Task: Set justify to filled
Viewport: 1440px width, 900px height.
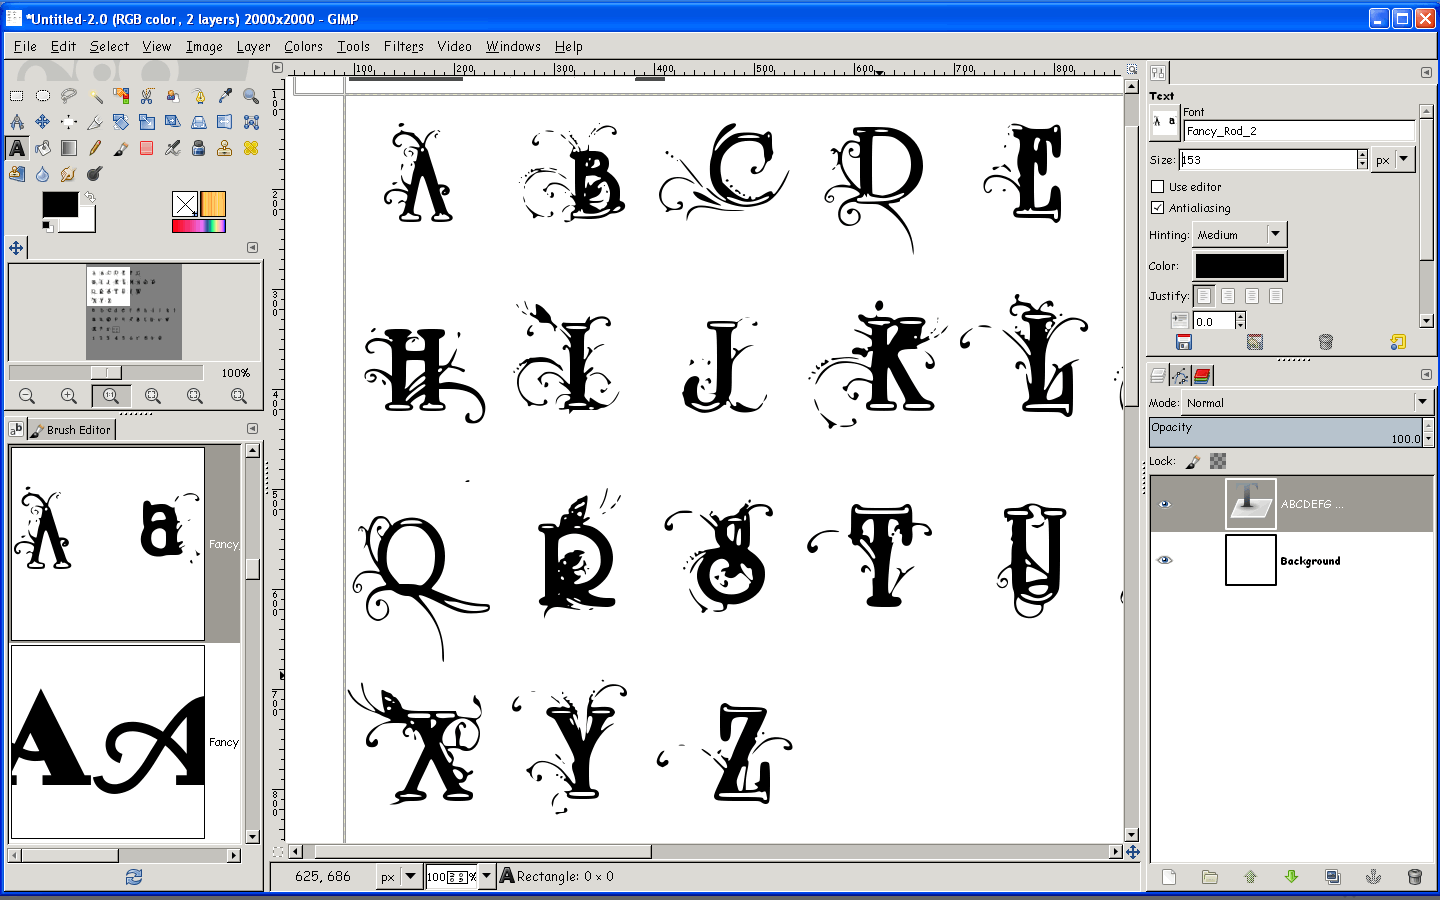Action: pos(1276,296)
